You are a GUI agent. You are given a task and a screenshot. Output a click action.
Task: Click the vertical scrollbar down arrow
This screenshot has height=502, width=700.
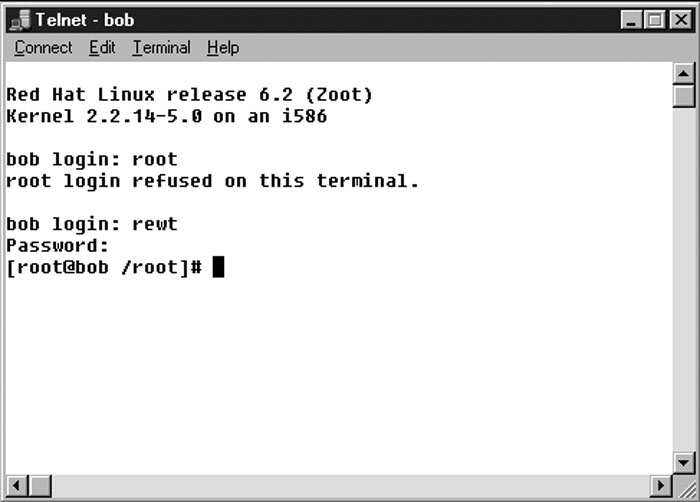tap(683, 462)
